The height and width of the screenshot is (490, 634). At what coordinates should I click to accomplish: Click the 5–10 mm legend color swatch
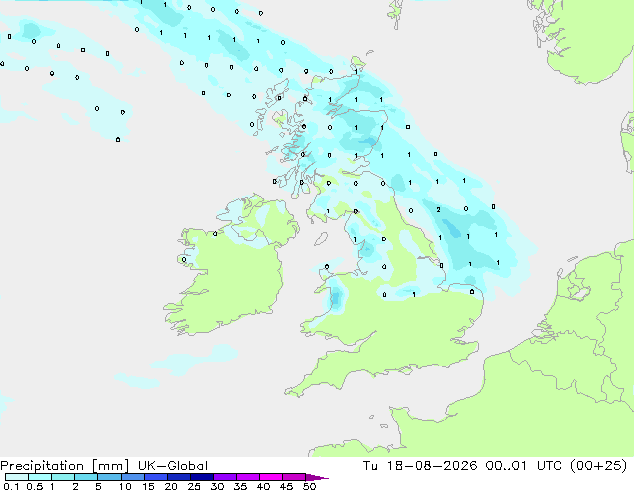coord(109,477)
